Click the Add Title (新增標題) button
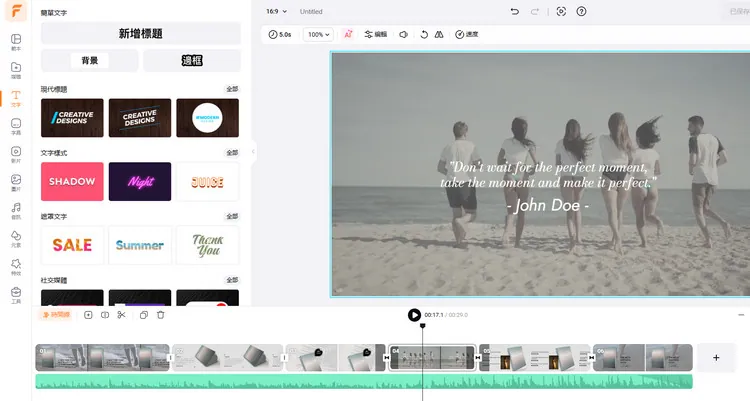 [141, 33]
